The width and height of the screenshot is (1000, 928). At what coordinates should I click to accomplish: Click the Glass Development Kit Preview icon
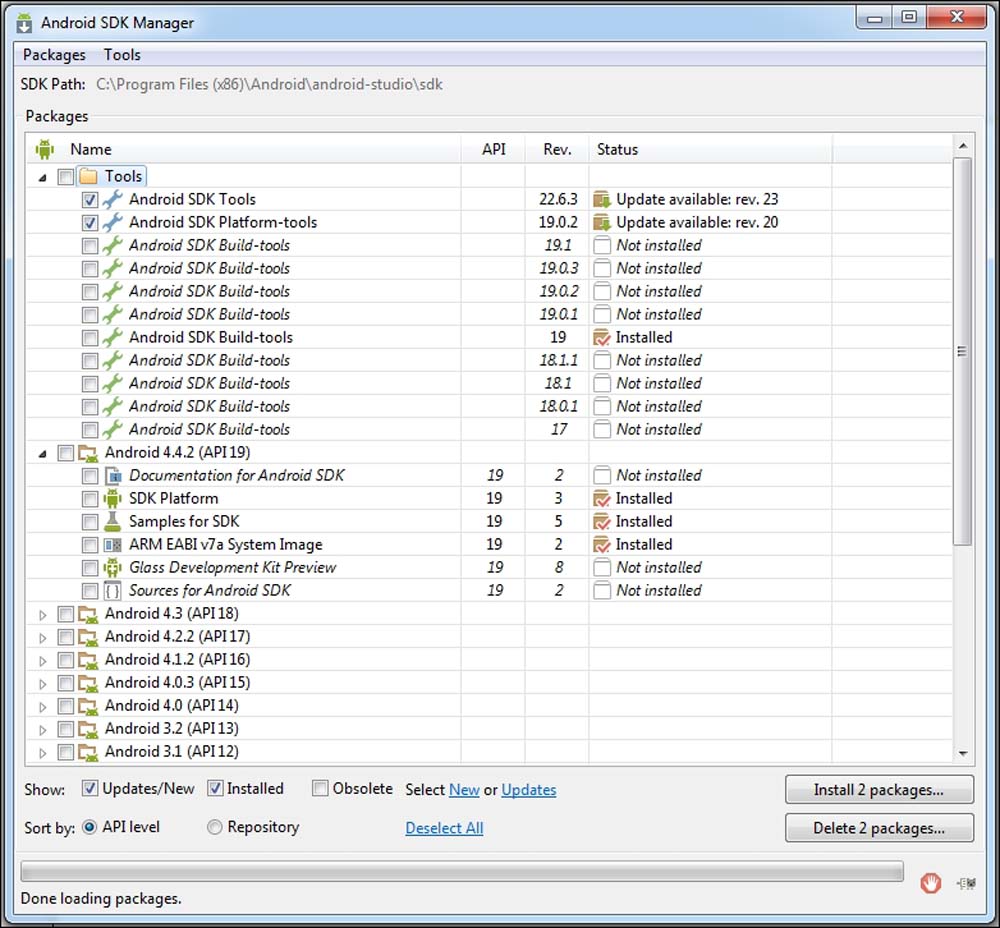click(113, 567)
